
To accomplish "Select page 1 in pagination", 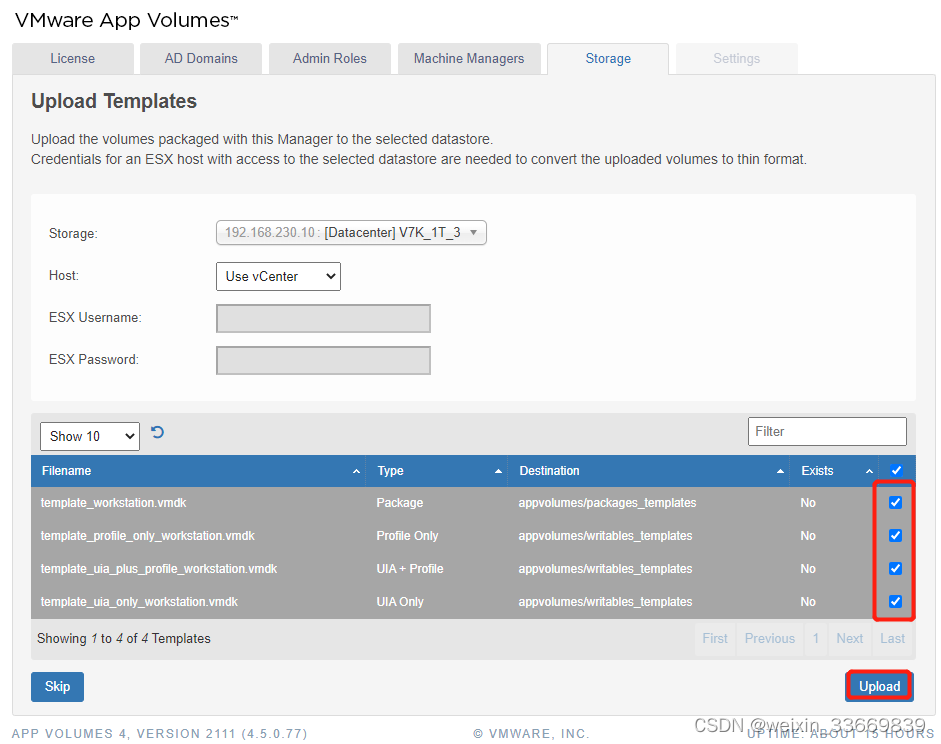I will point(816,638).
